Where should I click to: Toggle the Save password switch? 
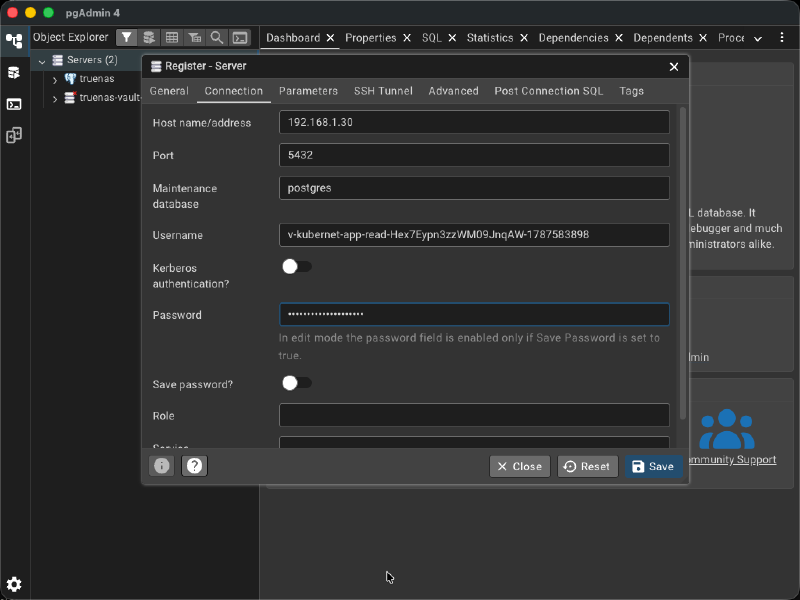pos(297,383)
